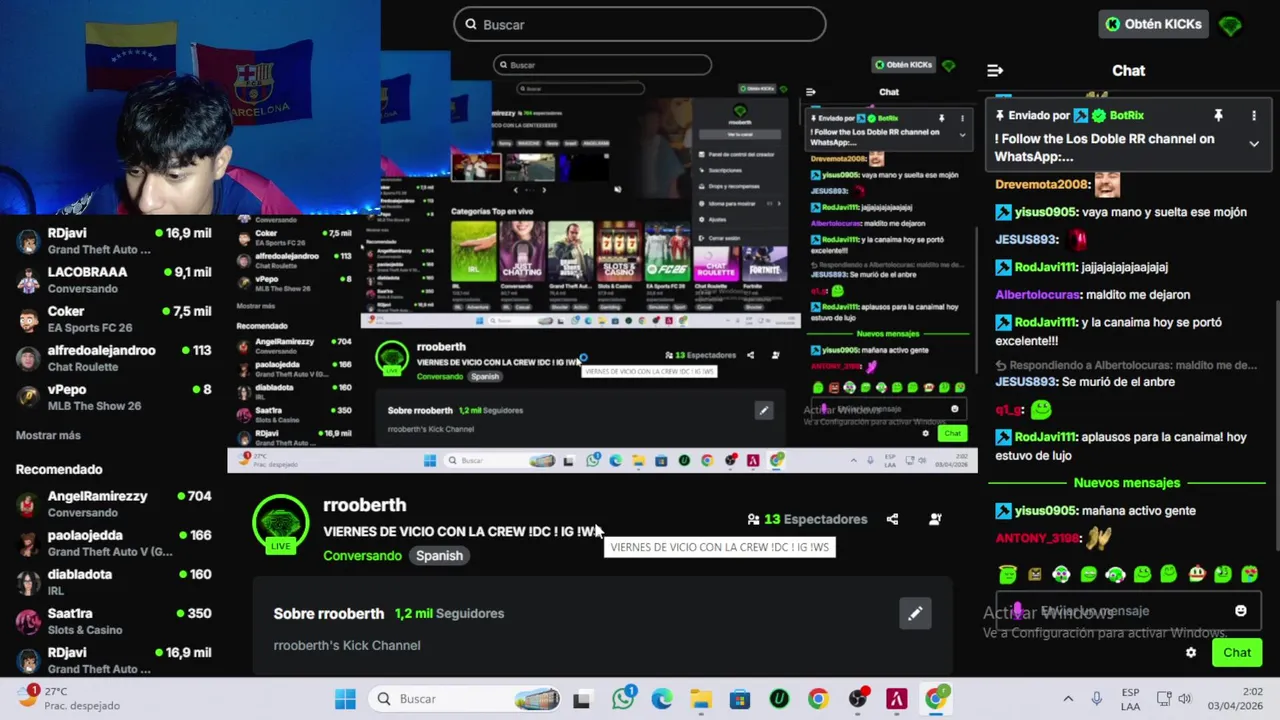This screenshot has height=720, width=1280.
Task: Open Microsoft Store from the taskbar
Action: [740, 699]
